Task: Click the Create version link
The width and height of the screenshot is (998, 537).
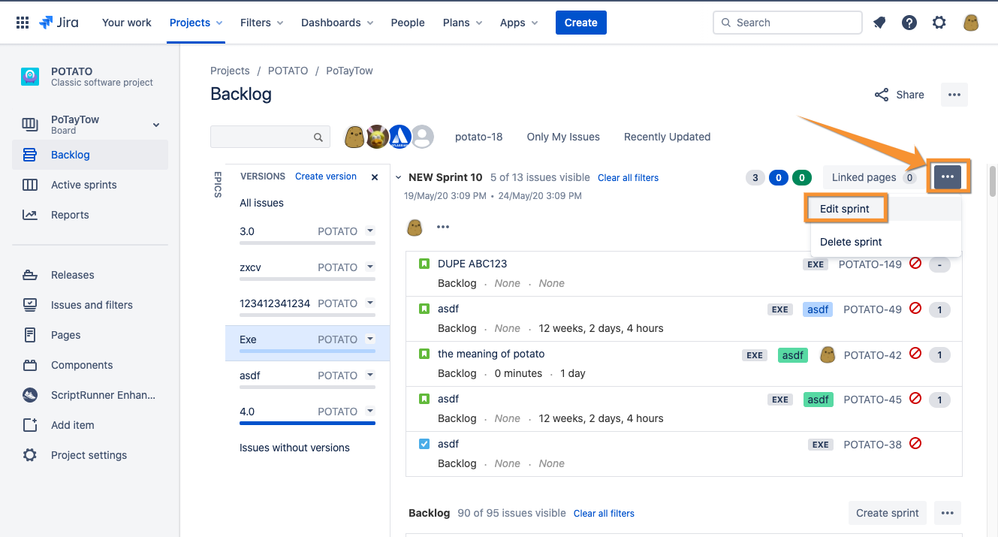Action: pyautogui.click(x=325, y=177)
